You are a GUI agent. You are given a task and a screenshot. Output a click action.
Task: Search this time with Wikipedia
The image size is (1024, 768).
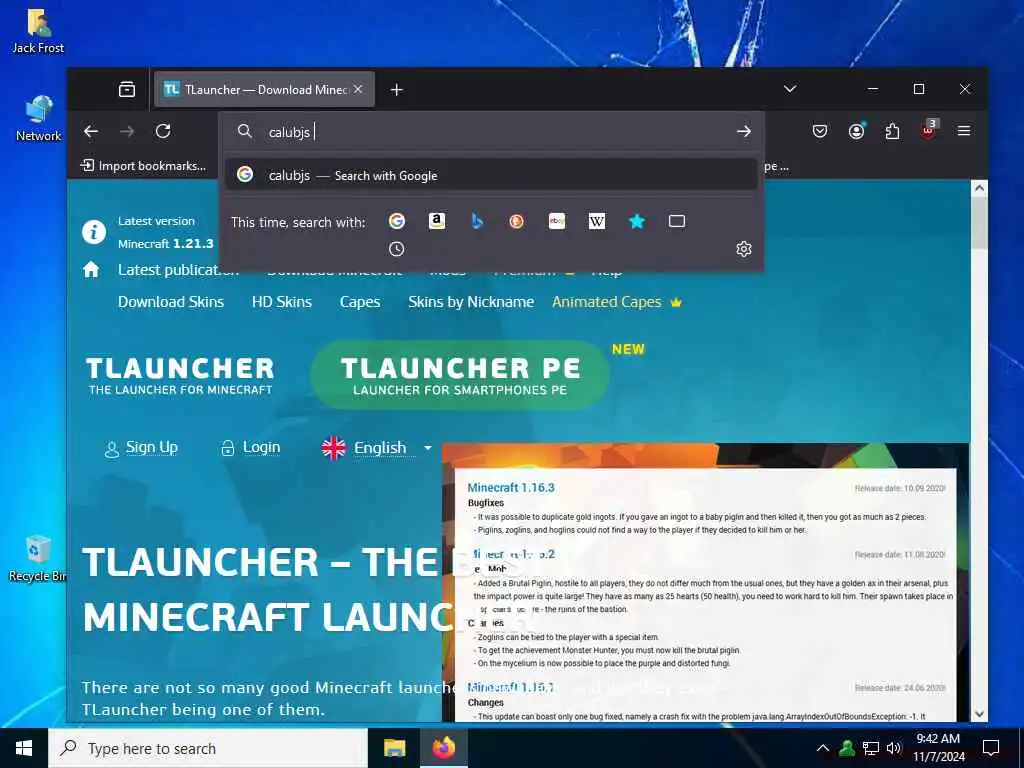(597, 221)
